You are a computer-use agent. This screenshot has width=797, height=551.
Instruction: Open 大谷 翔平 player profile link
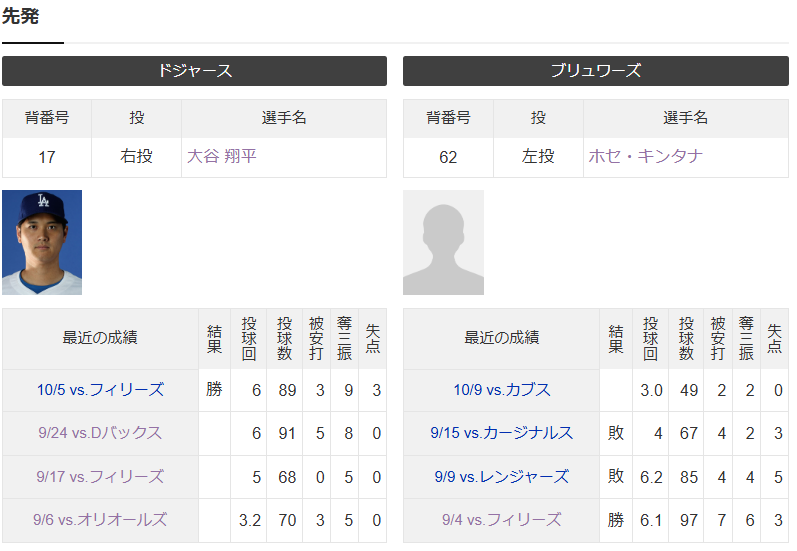pos(221,157)
